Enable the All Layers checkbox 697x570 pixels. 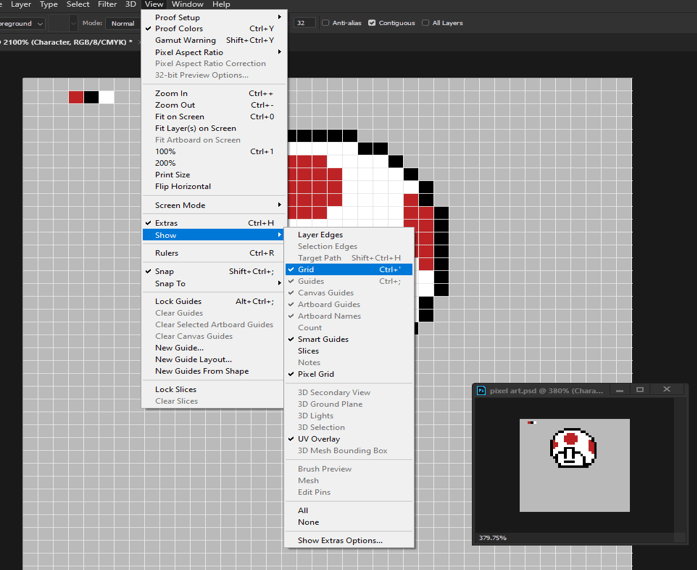[x=426, y=23]
